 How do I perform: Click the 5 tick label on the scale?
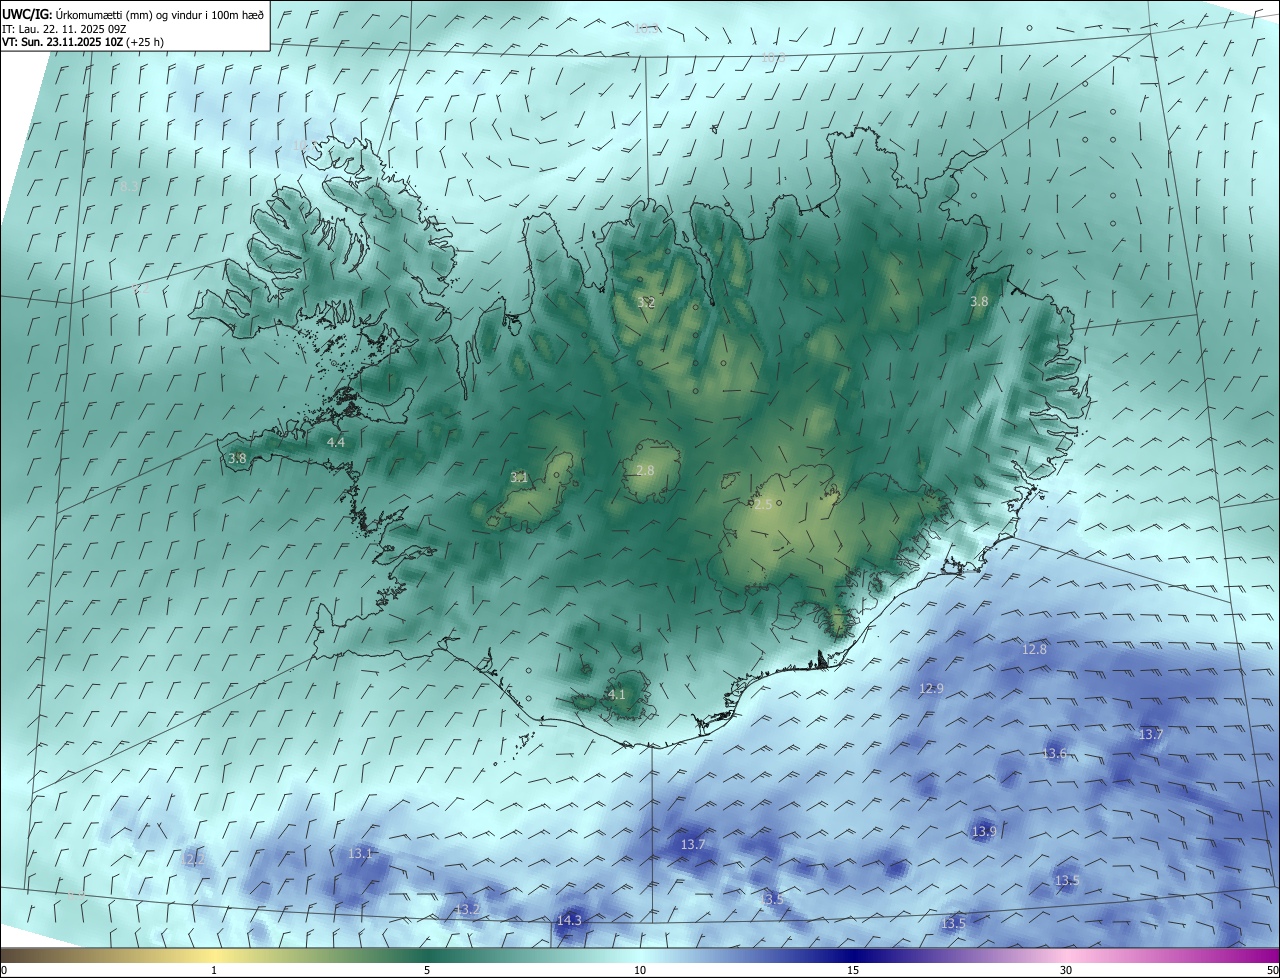(x=427, y=970)
